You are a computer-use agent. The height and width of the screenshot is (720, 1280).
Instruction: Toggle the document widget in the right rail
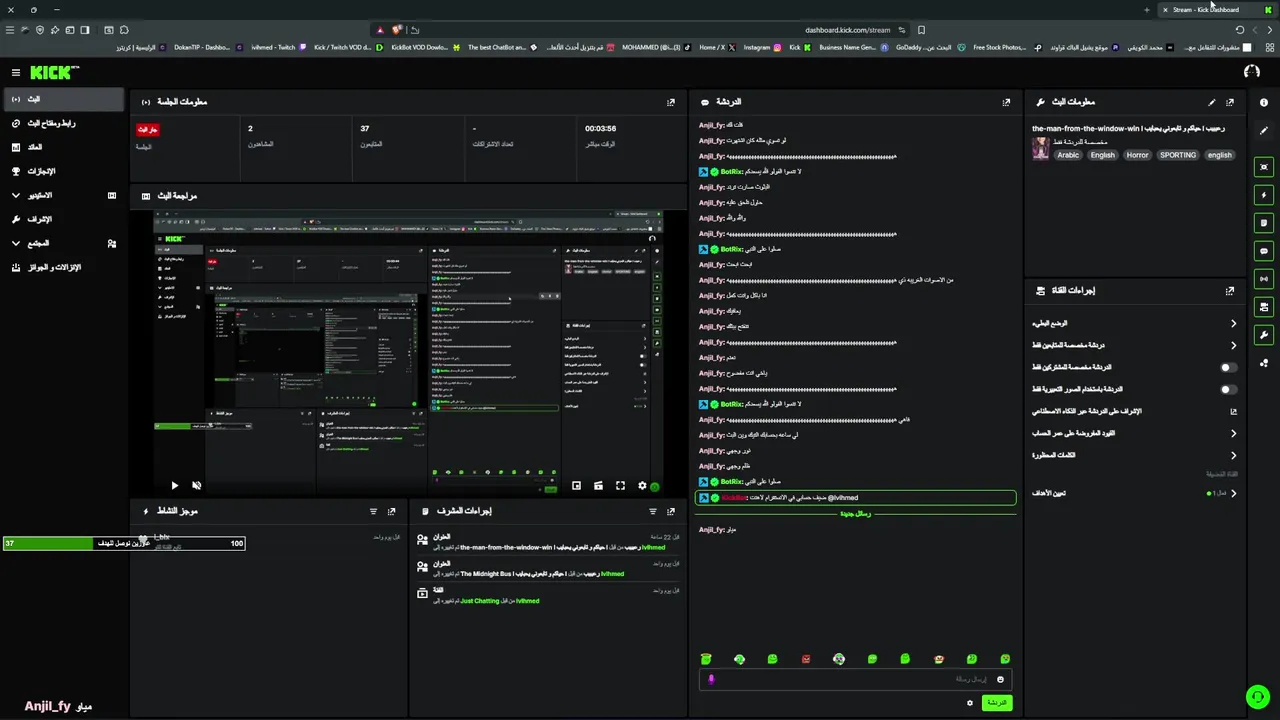pyautogui.click(x=1264, y=223)
